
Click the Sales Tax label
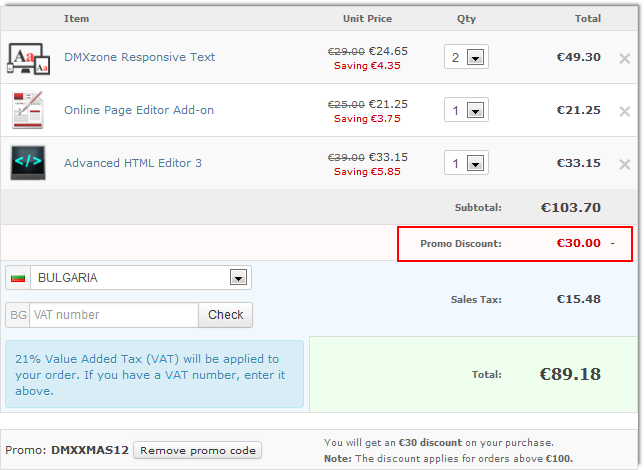476,300
